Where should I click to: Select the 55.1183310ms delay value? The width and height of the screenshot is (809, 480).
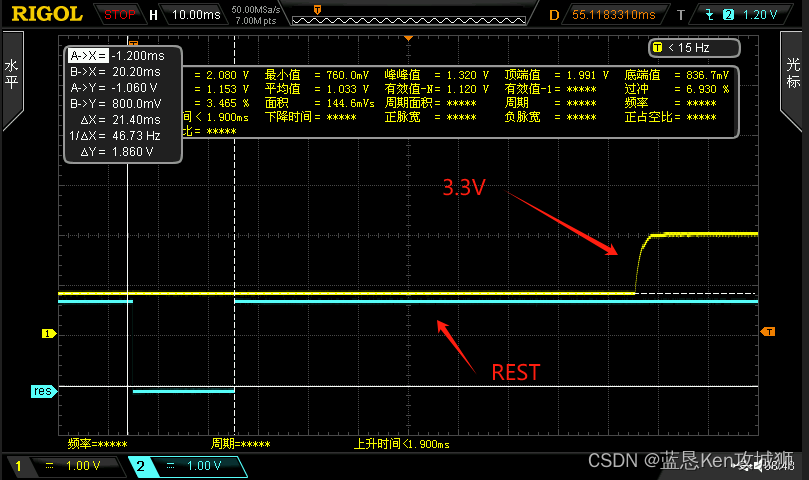613,15
